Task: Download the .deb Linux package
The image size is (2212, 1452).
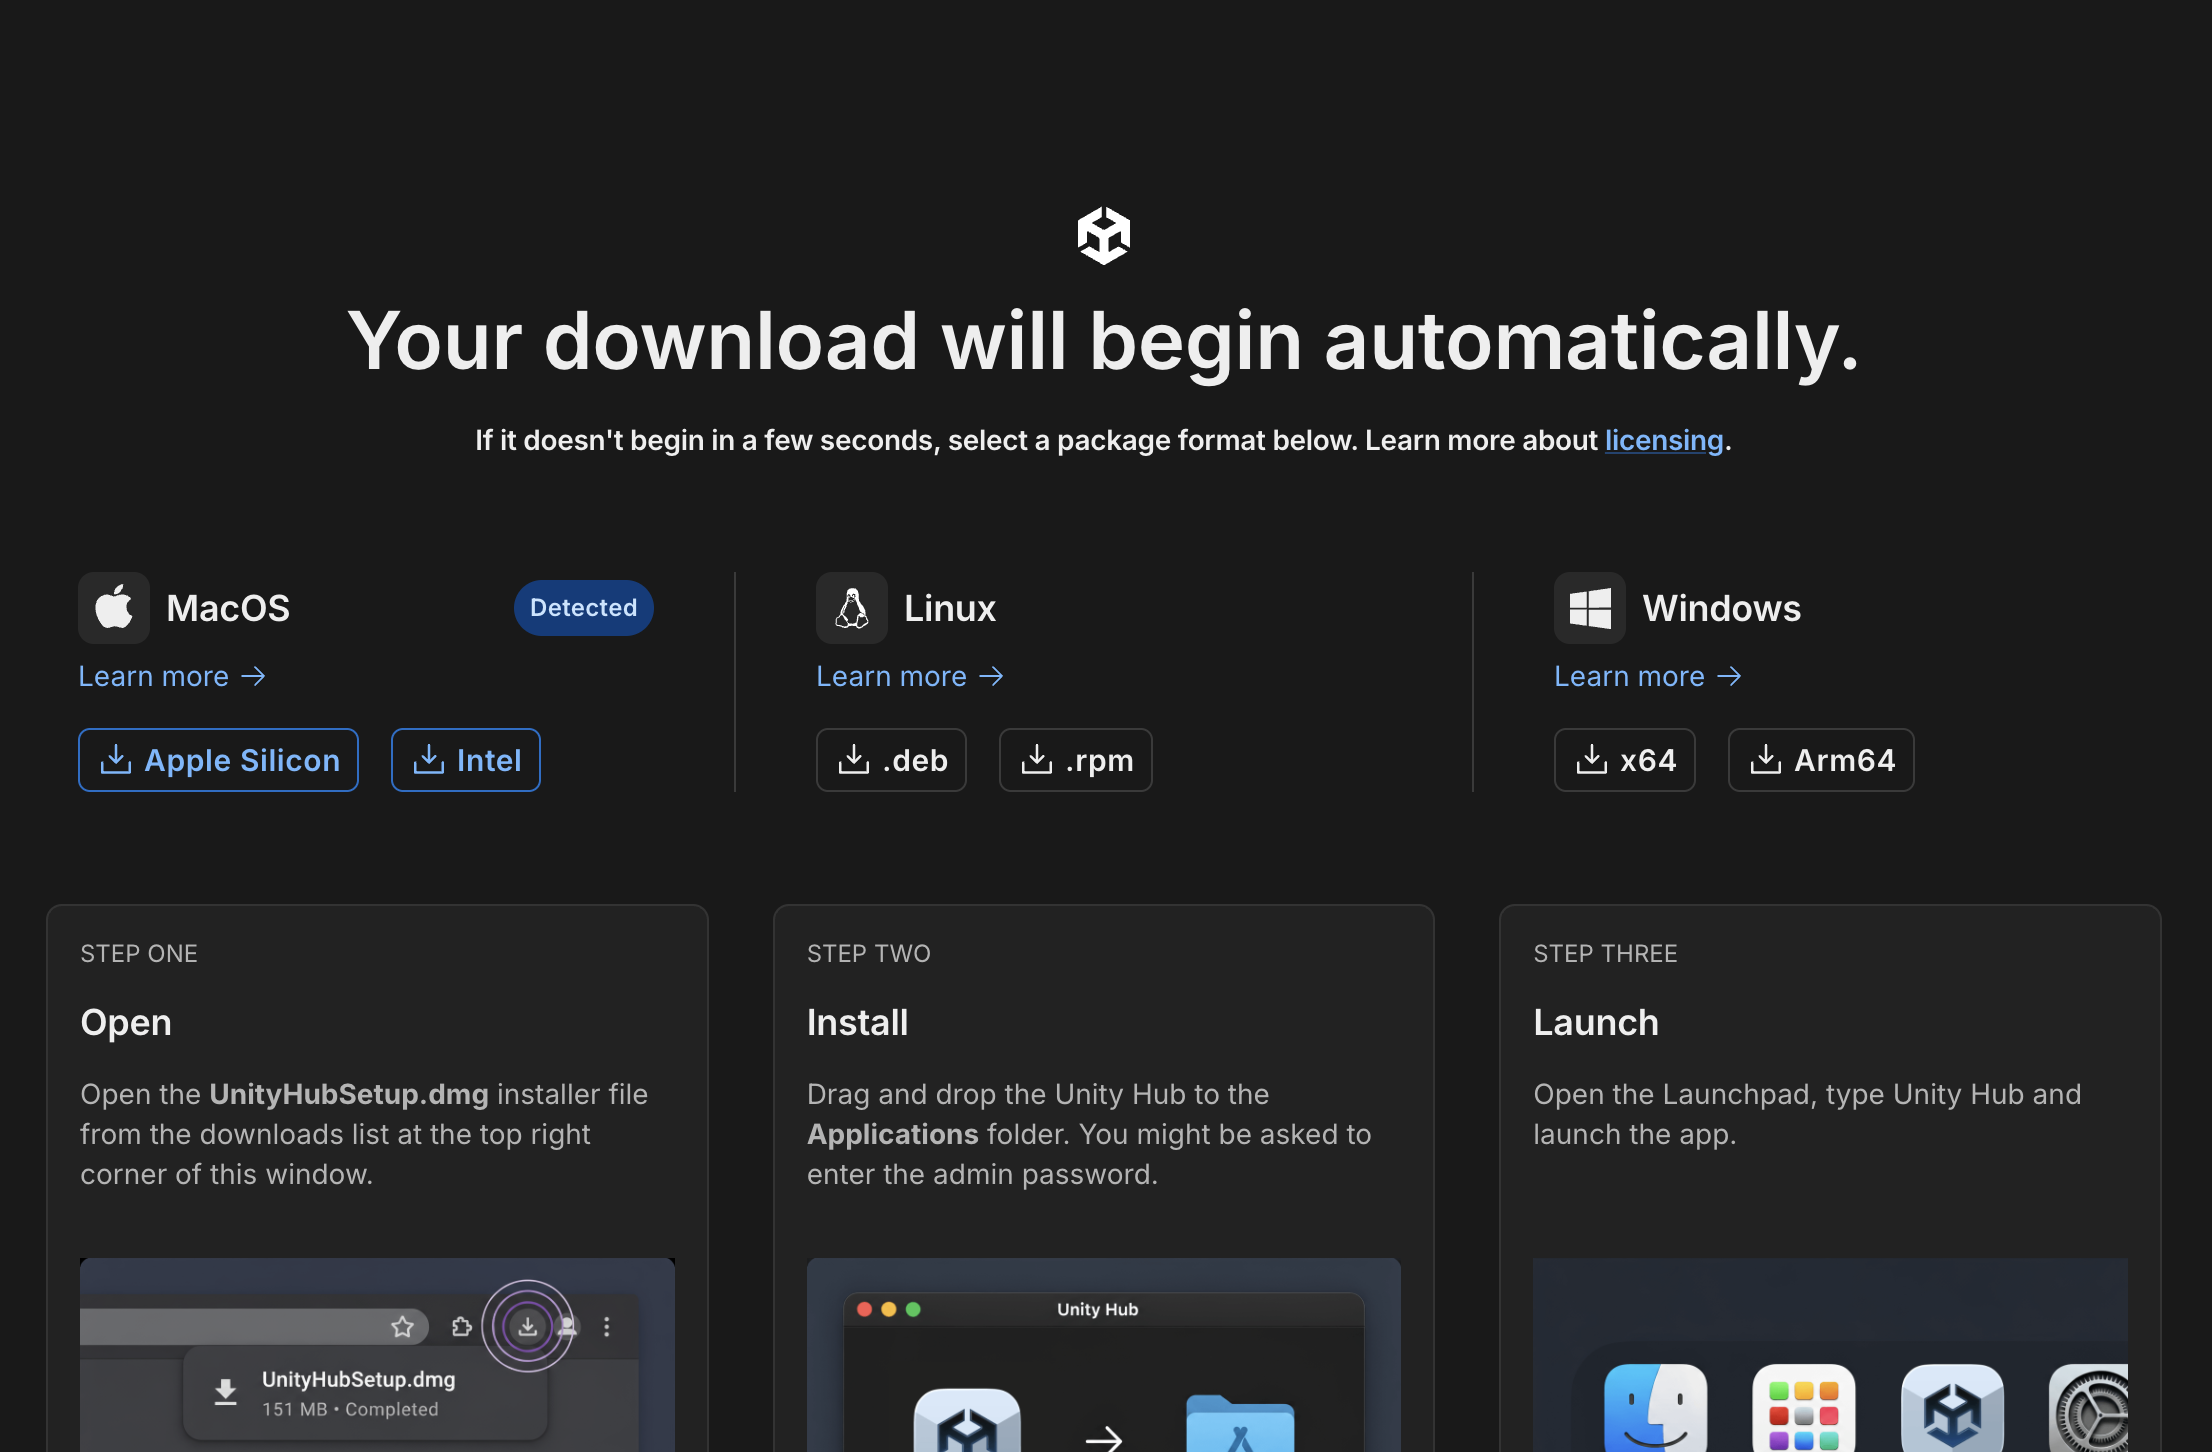Action: point(892,760)
